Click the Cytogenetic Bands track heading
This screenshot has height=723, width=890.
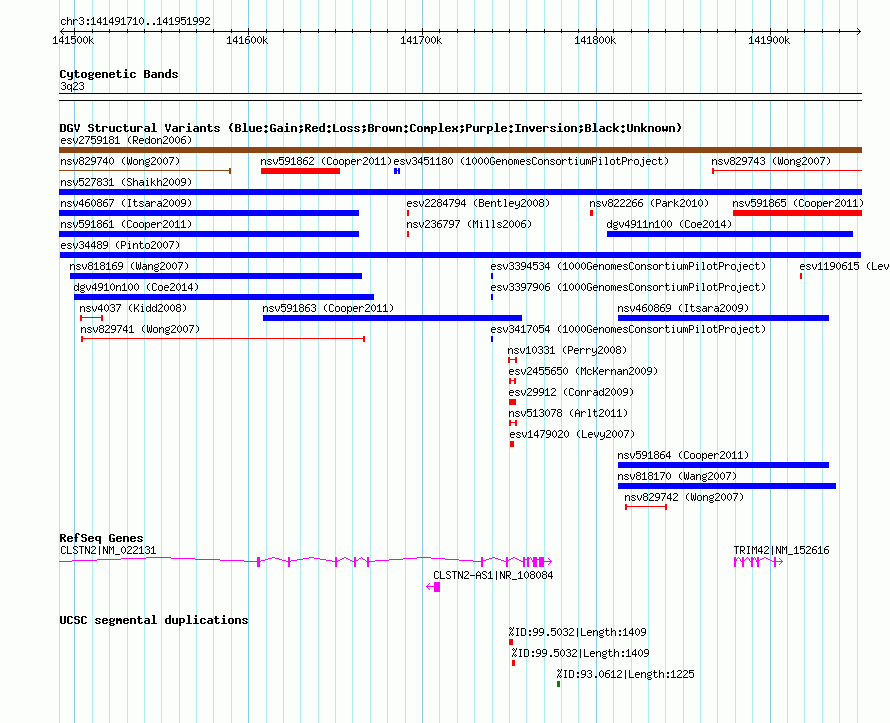119,74
